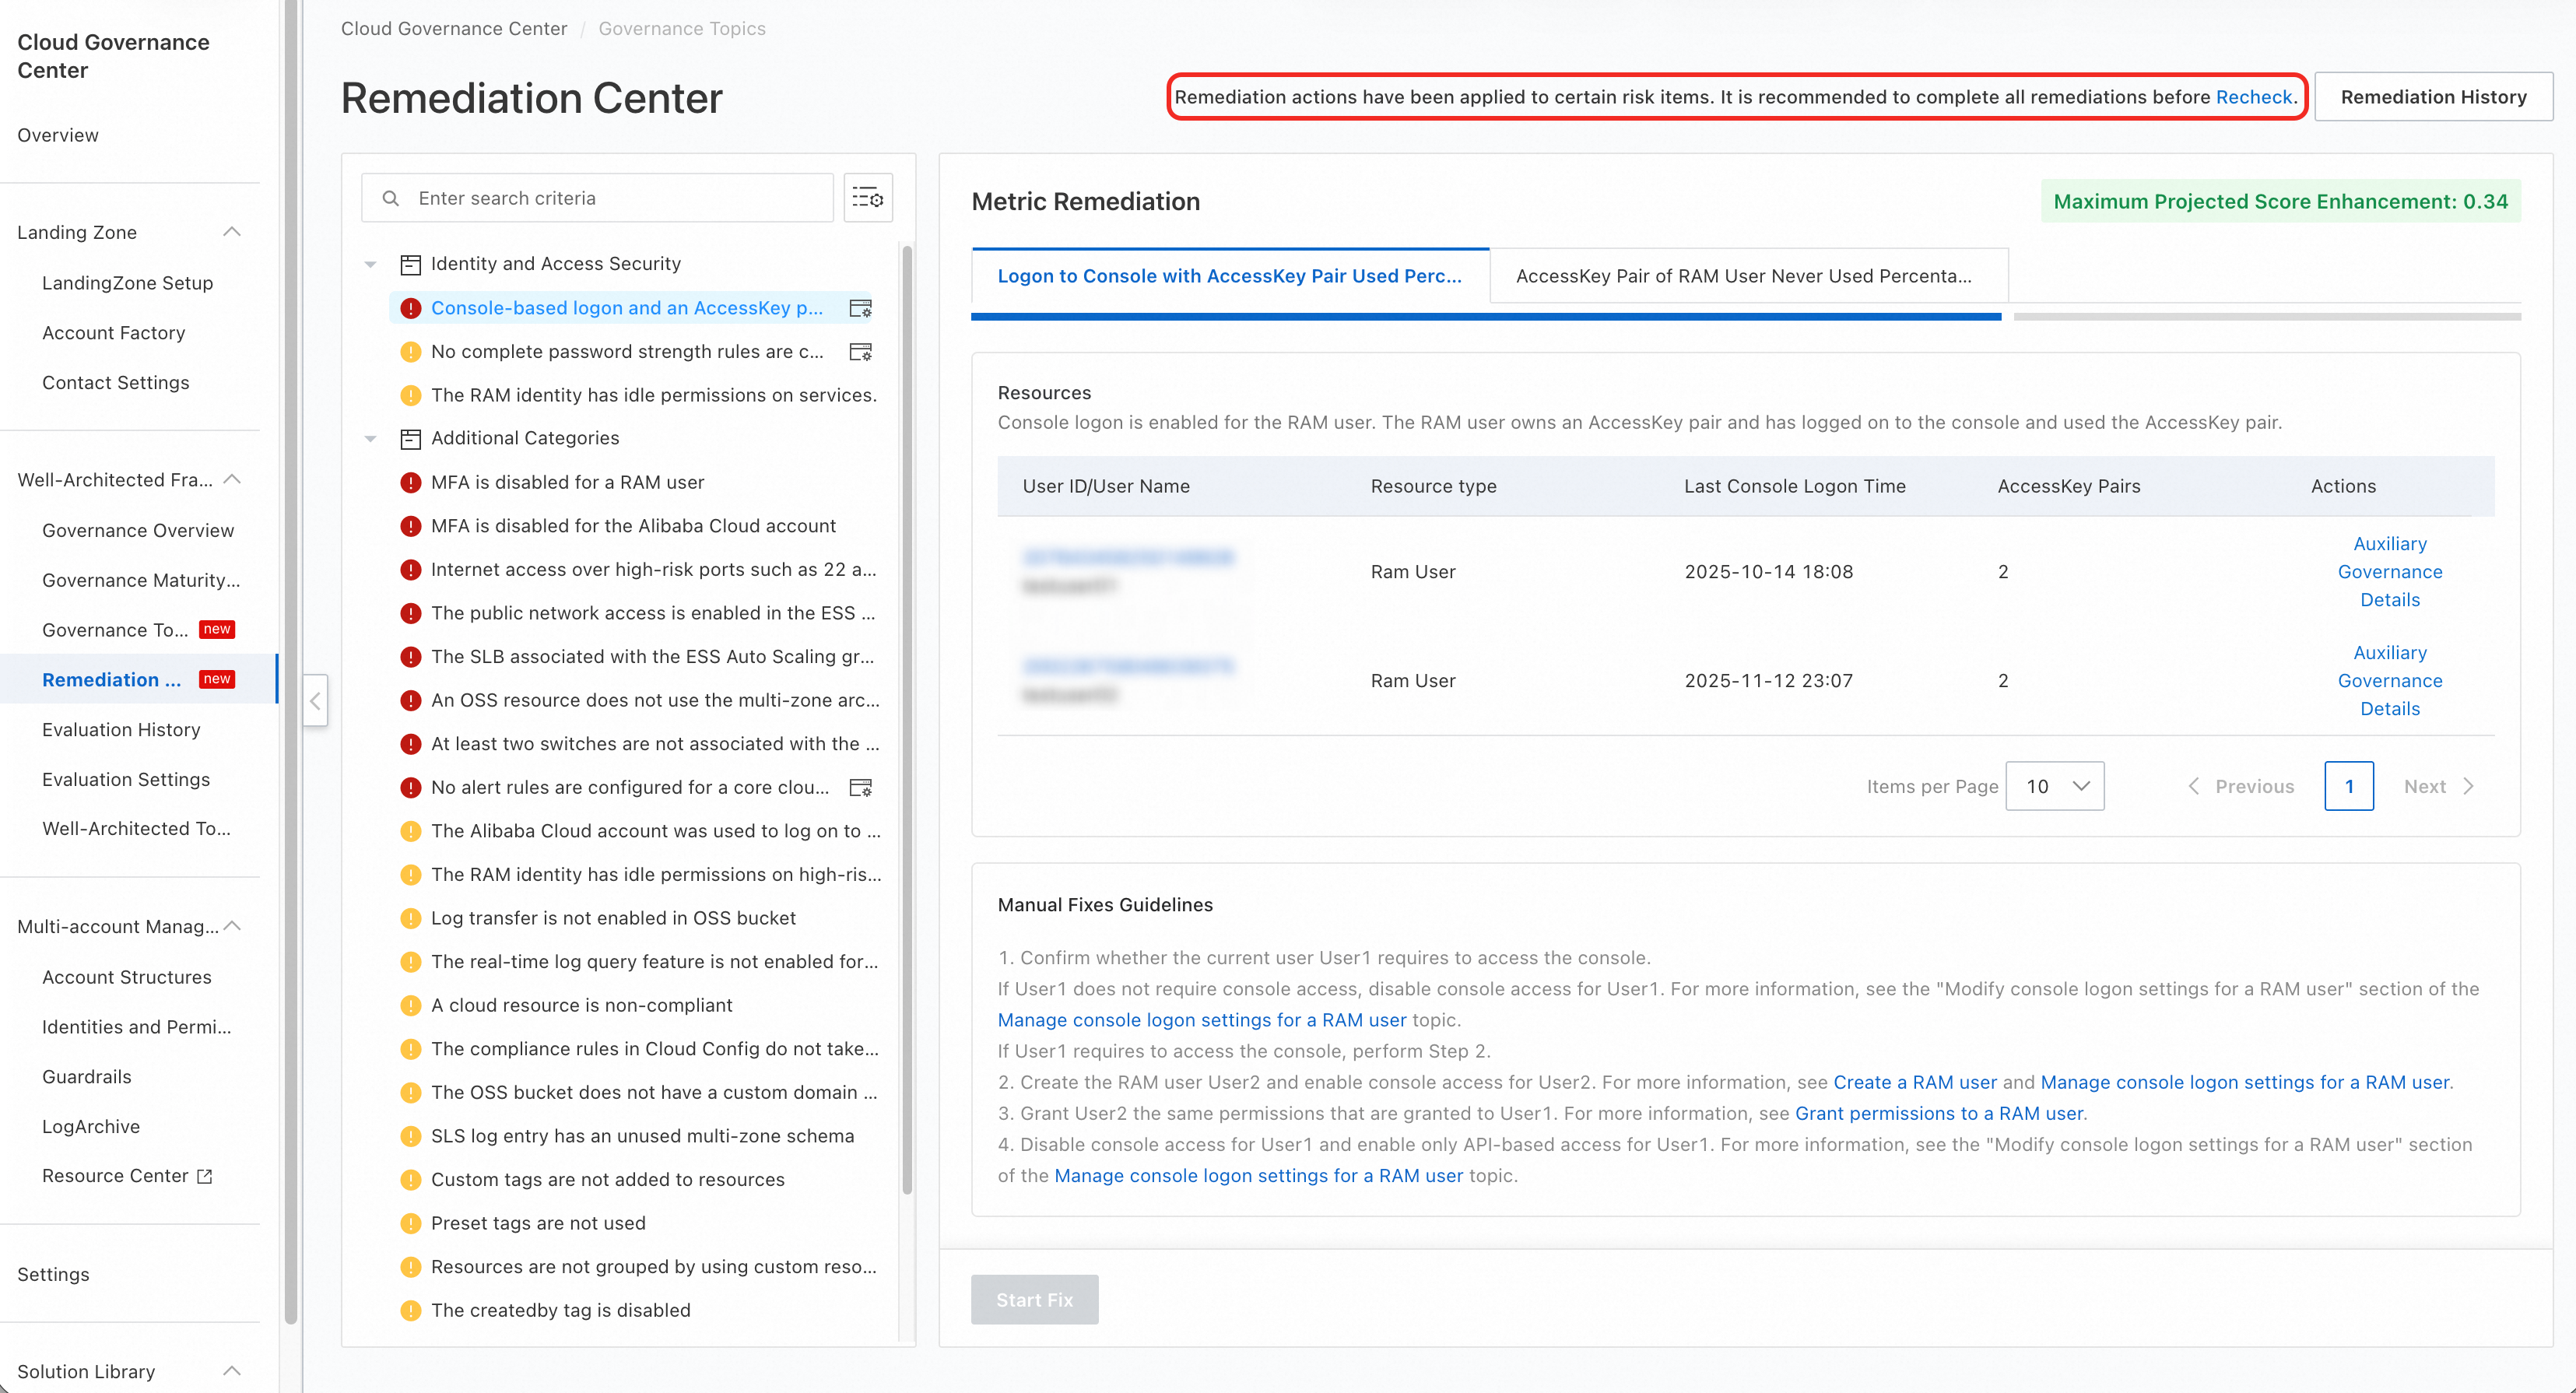
Task: Collapse the Additional Categories tree node
Action: (x=371, y=439)
